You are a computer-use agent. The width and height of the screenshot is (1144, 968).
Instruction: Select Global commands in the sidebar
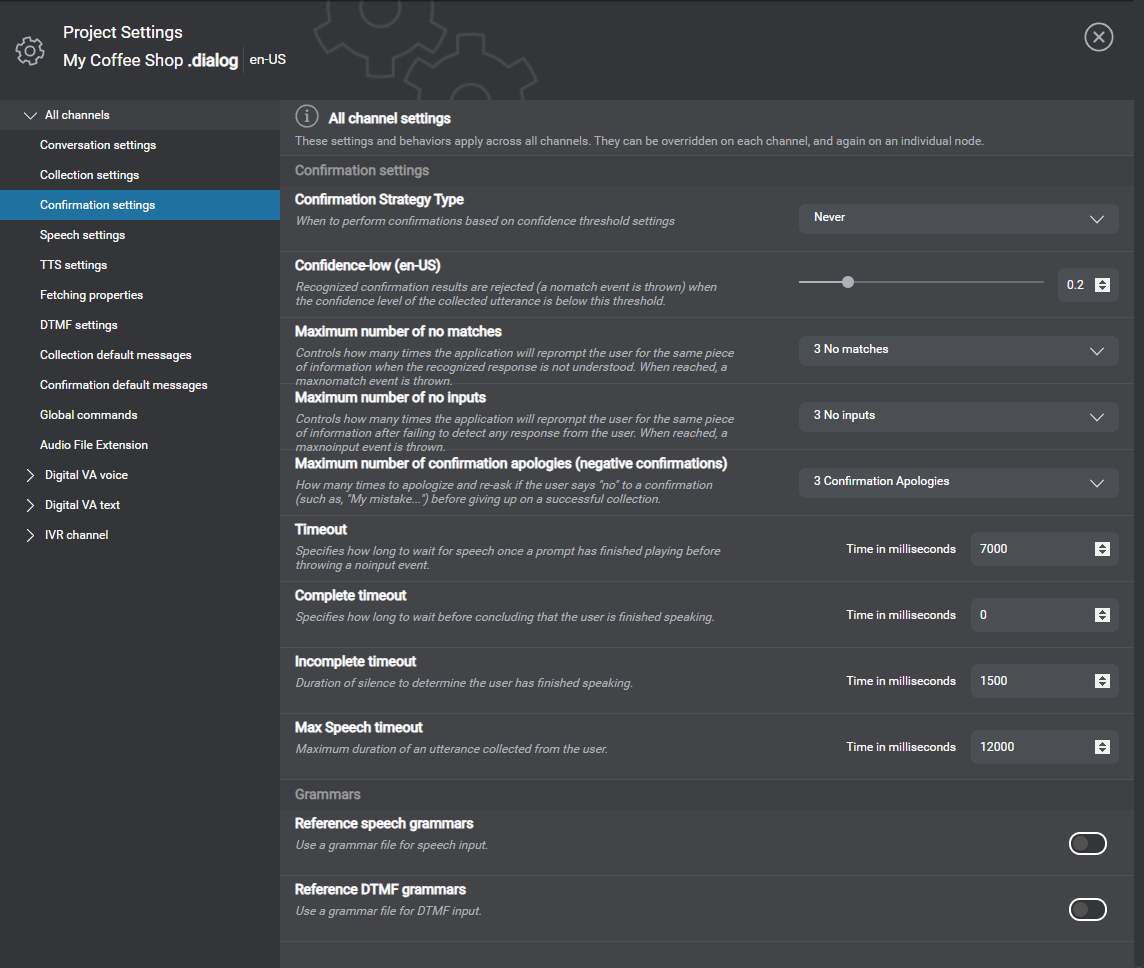pyautogui.click(x=88, y=415)
